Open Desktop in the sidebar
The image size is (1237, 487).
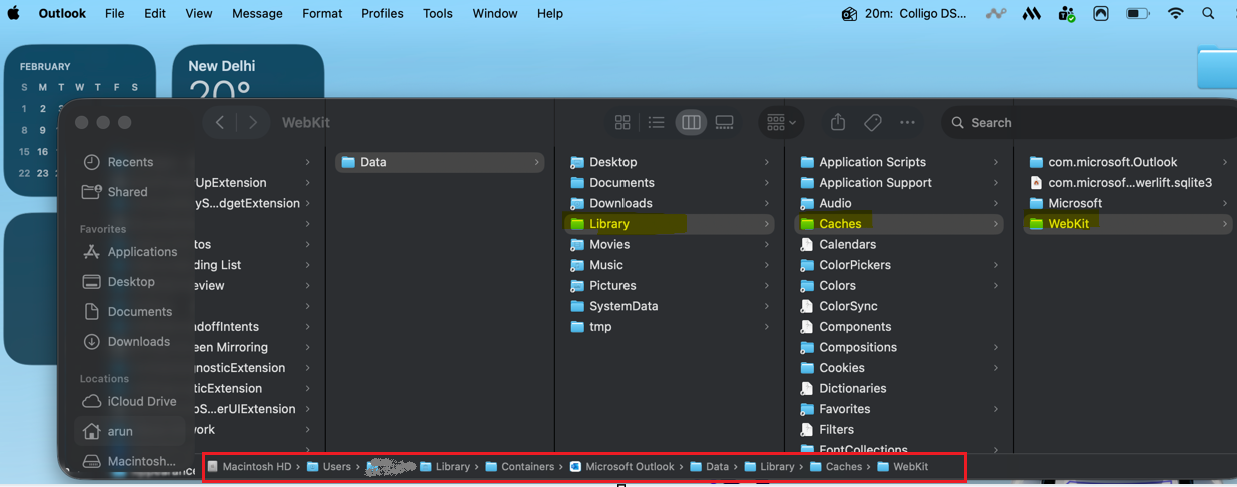[131, 282]
